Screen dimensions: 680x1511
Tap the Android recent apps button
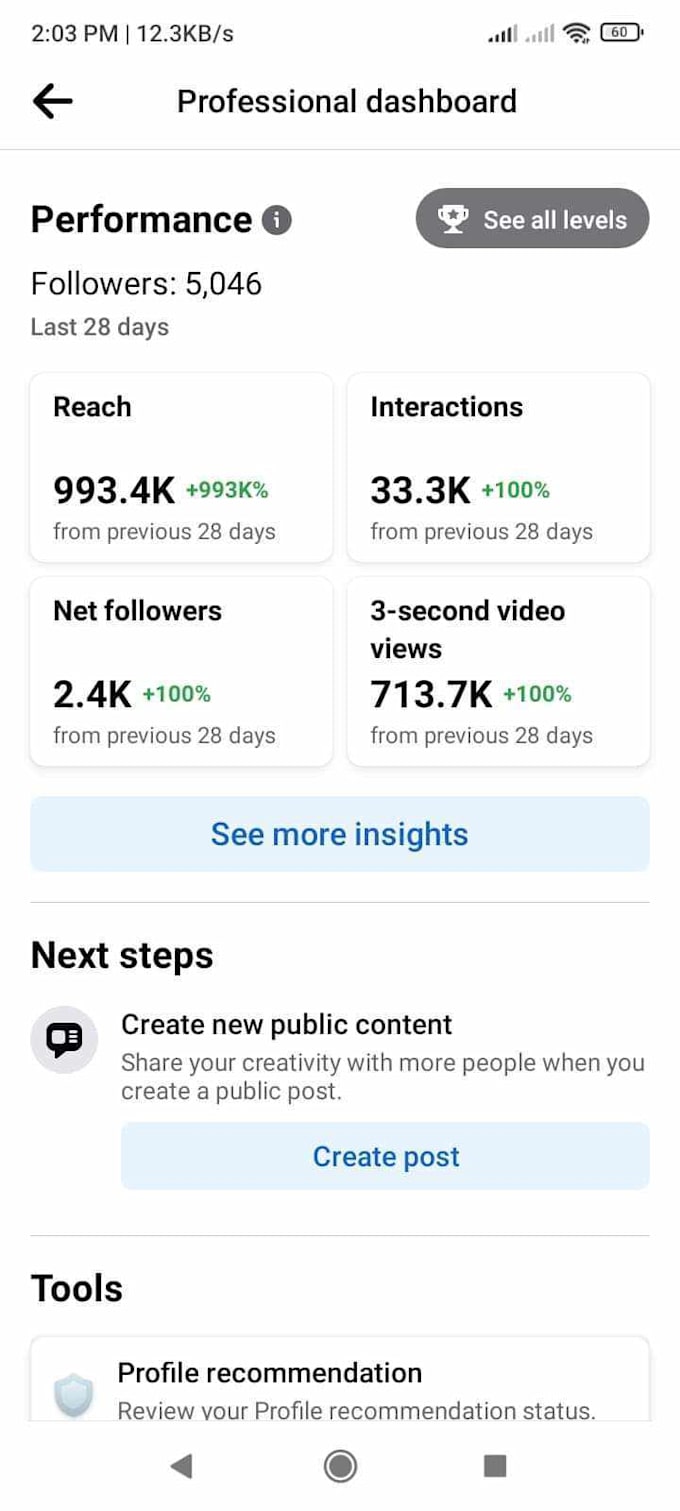tap(494, 1466)
